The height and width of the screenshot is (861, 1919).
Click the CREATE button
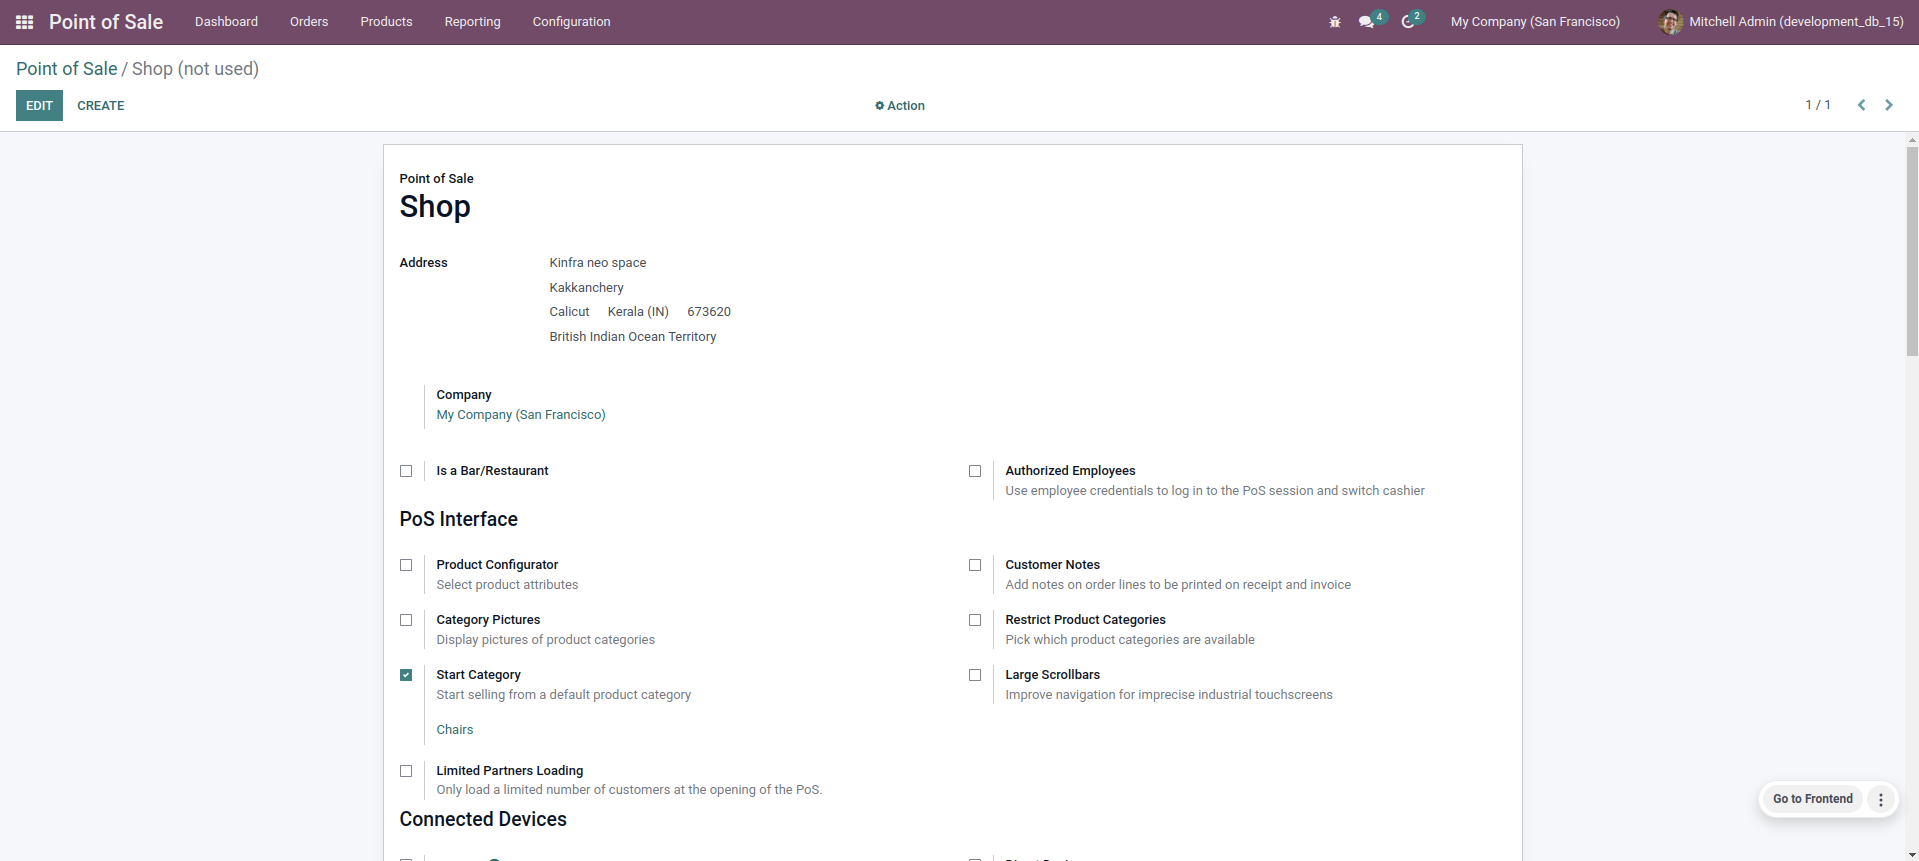101,106
